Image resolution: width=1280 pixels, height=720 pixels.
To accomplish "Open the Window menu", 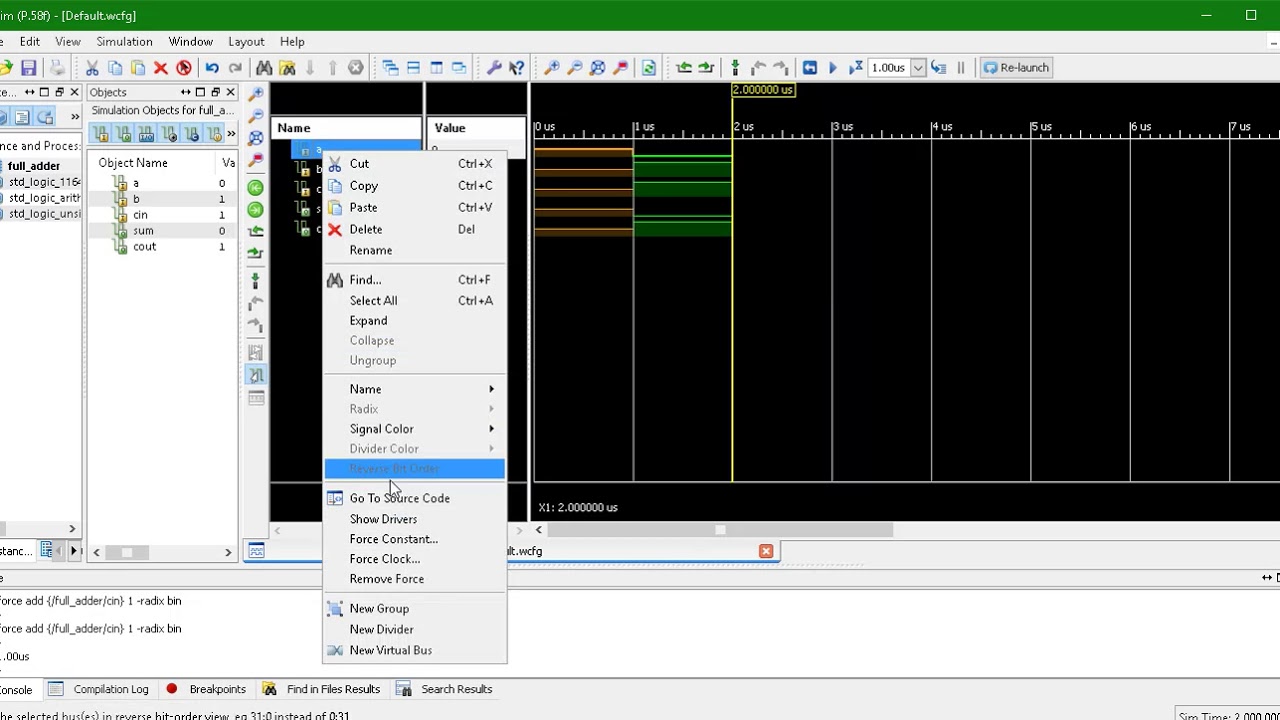I will pyautogui.click(x=190, y=42).
